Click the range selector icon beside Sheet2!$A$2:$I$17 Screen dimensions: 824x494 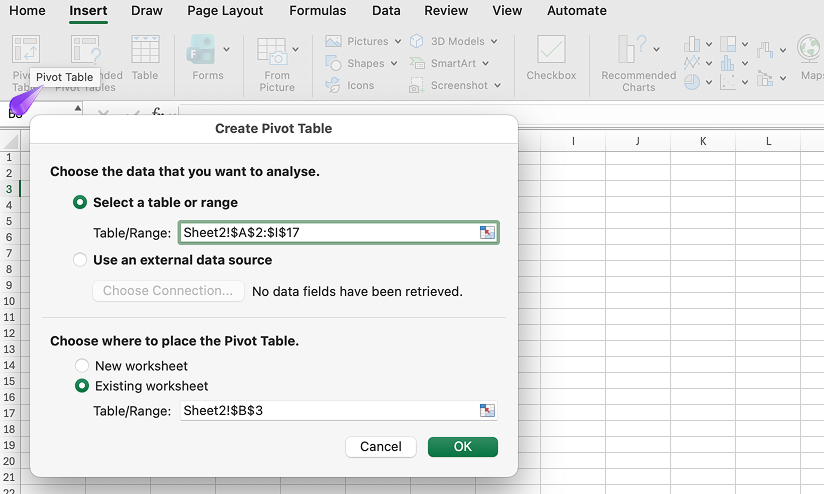(487, 233)
